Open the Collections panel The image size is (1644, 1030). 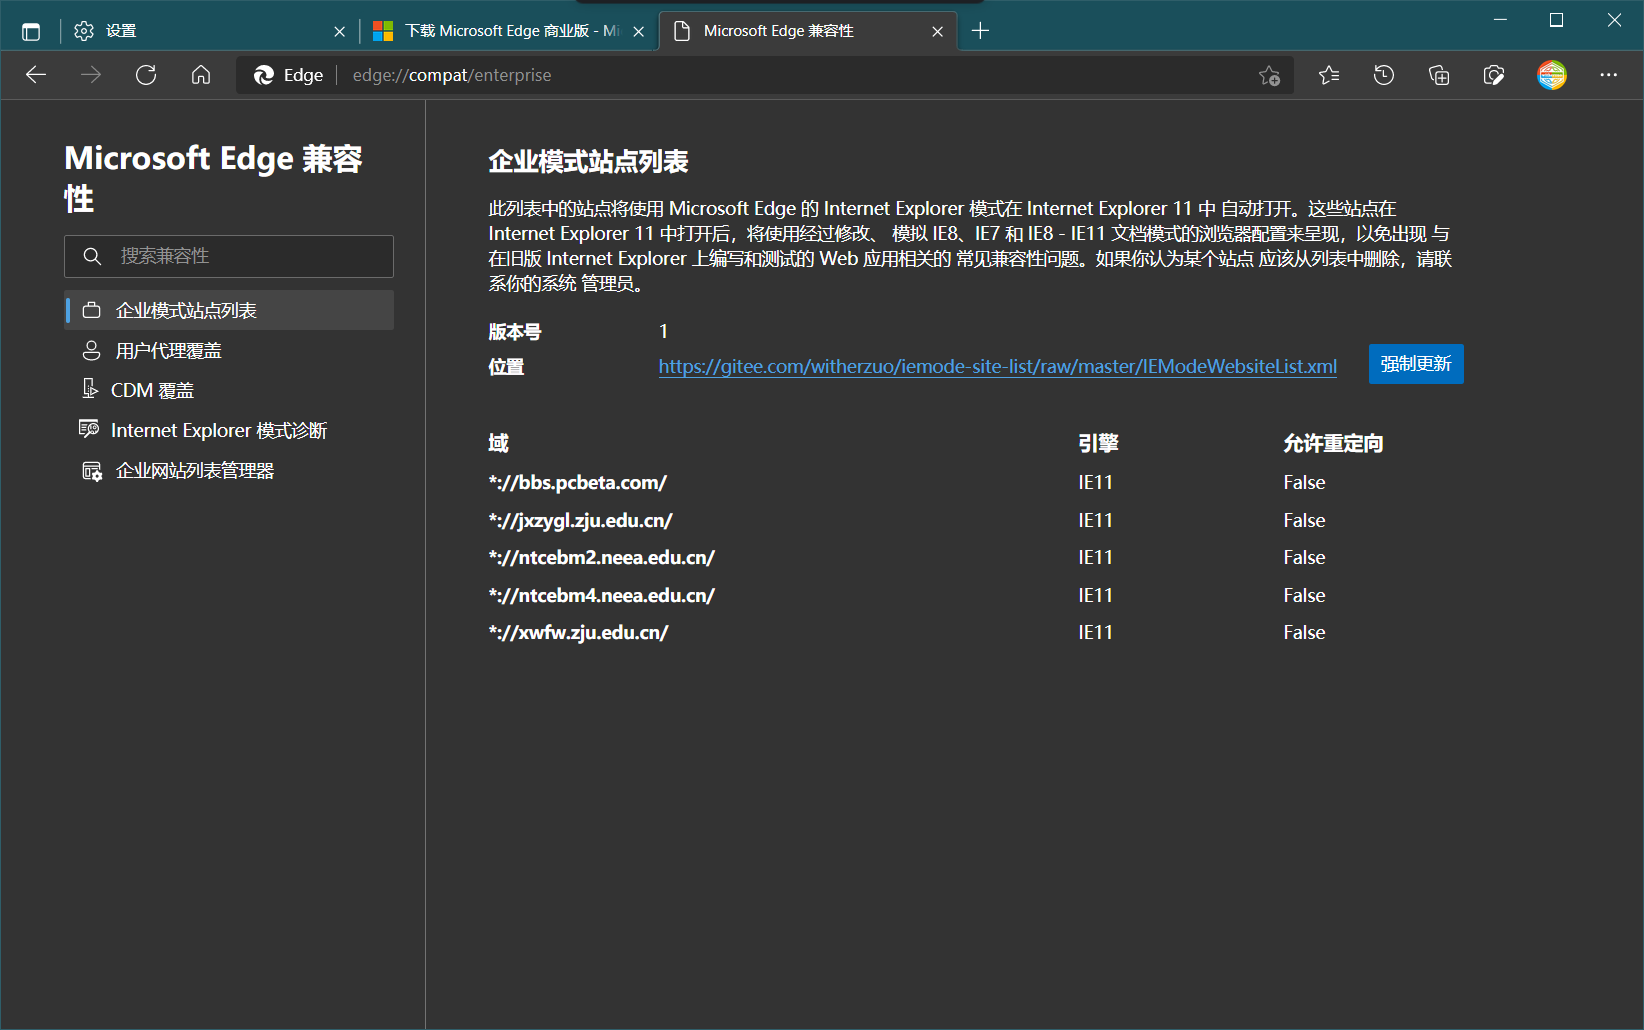tap(1439, 75)
